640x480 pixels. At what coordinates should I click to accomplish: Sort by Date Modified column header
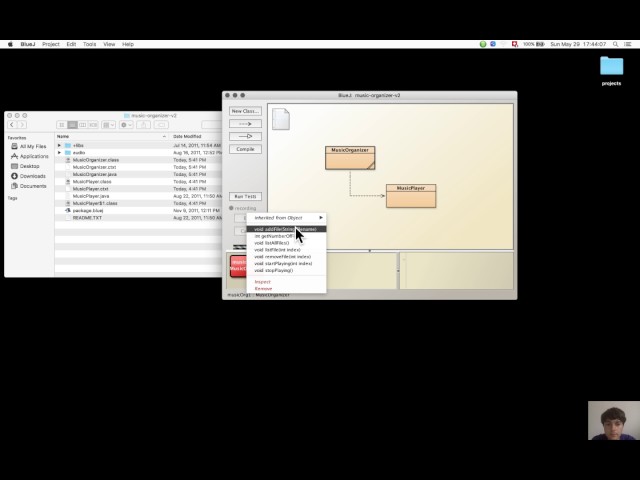(x=196, y=136)
